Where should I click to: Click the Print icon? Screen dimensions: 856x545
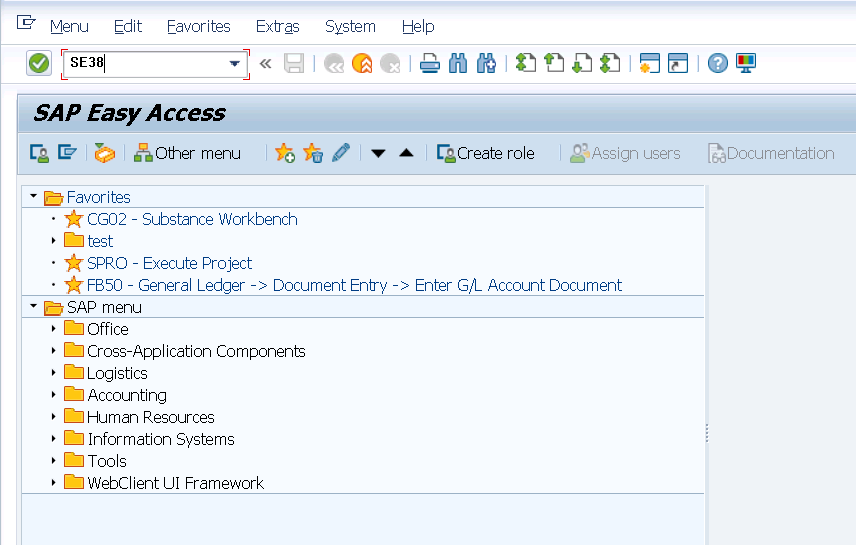pos(430,63)
